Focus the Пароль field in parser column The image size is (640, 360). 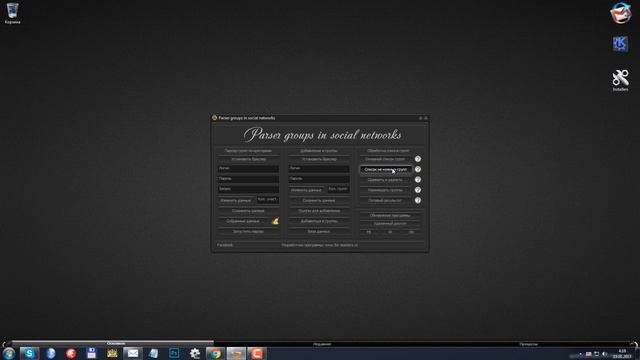pyautogui.click(x=248, y=179)
